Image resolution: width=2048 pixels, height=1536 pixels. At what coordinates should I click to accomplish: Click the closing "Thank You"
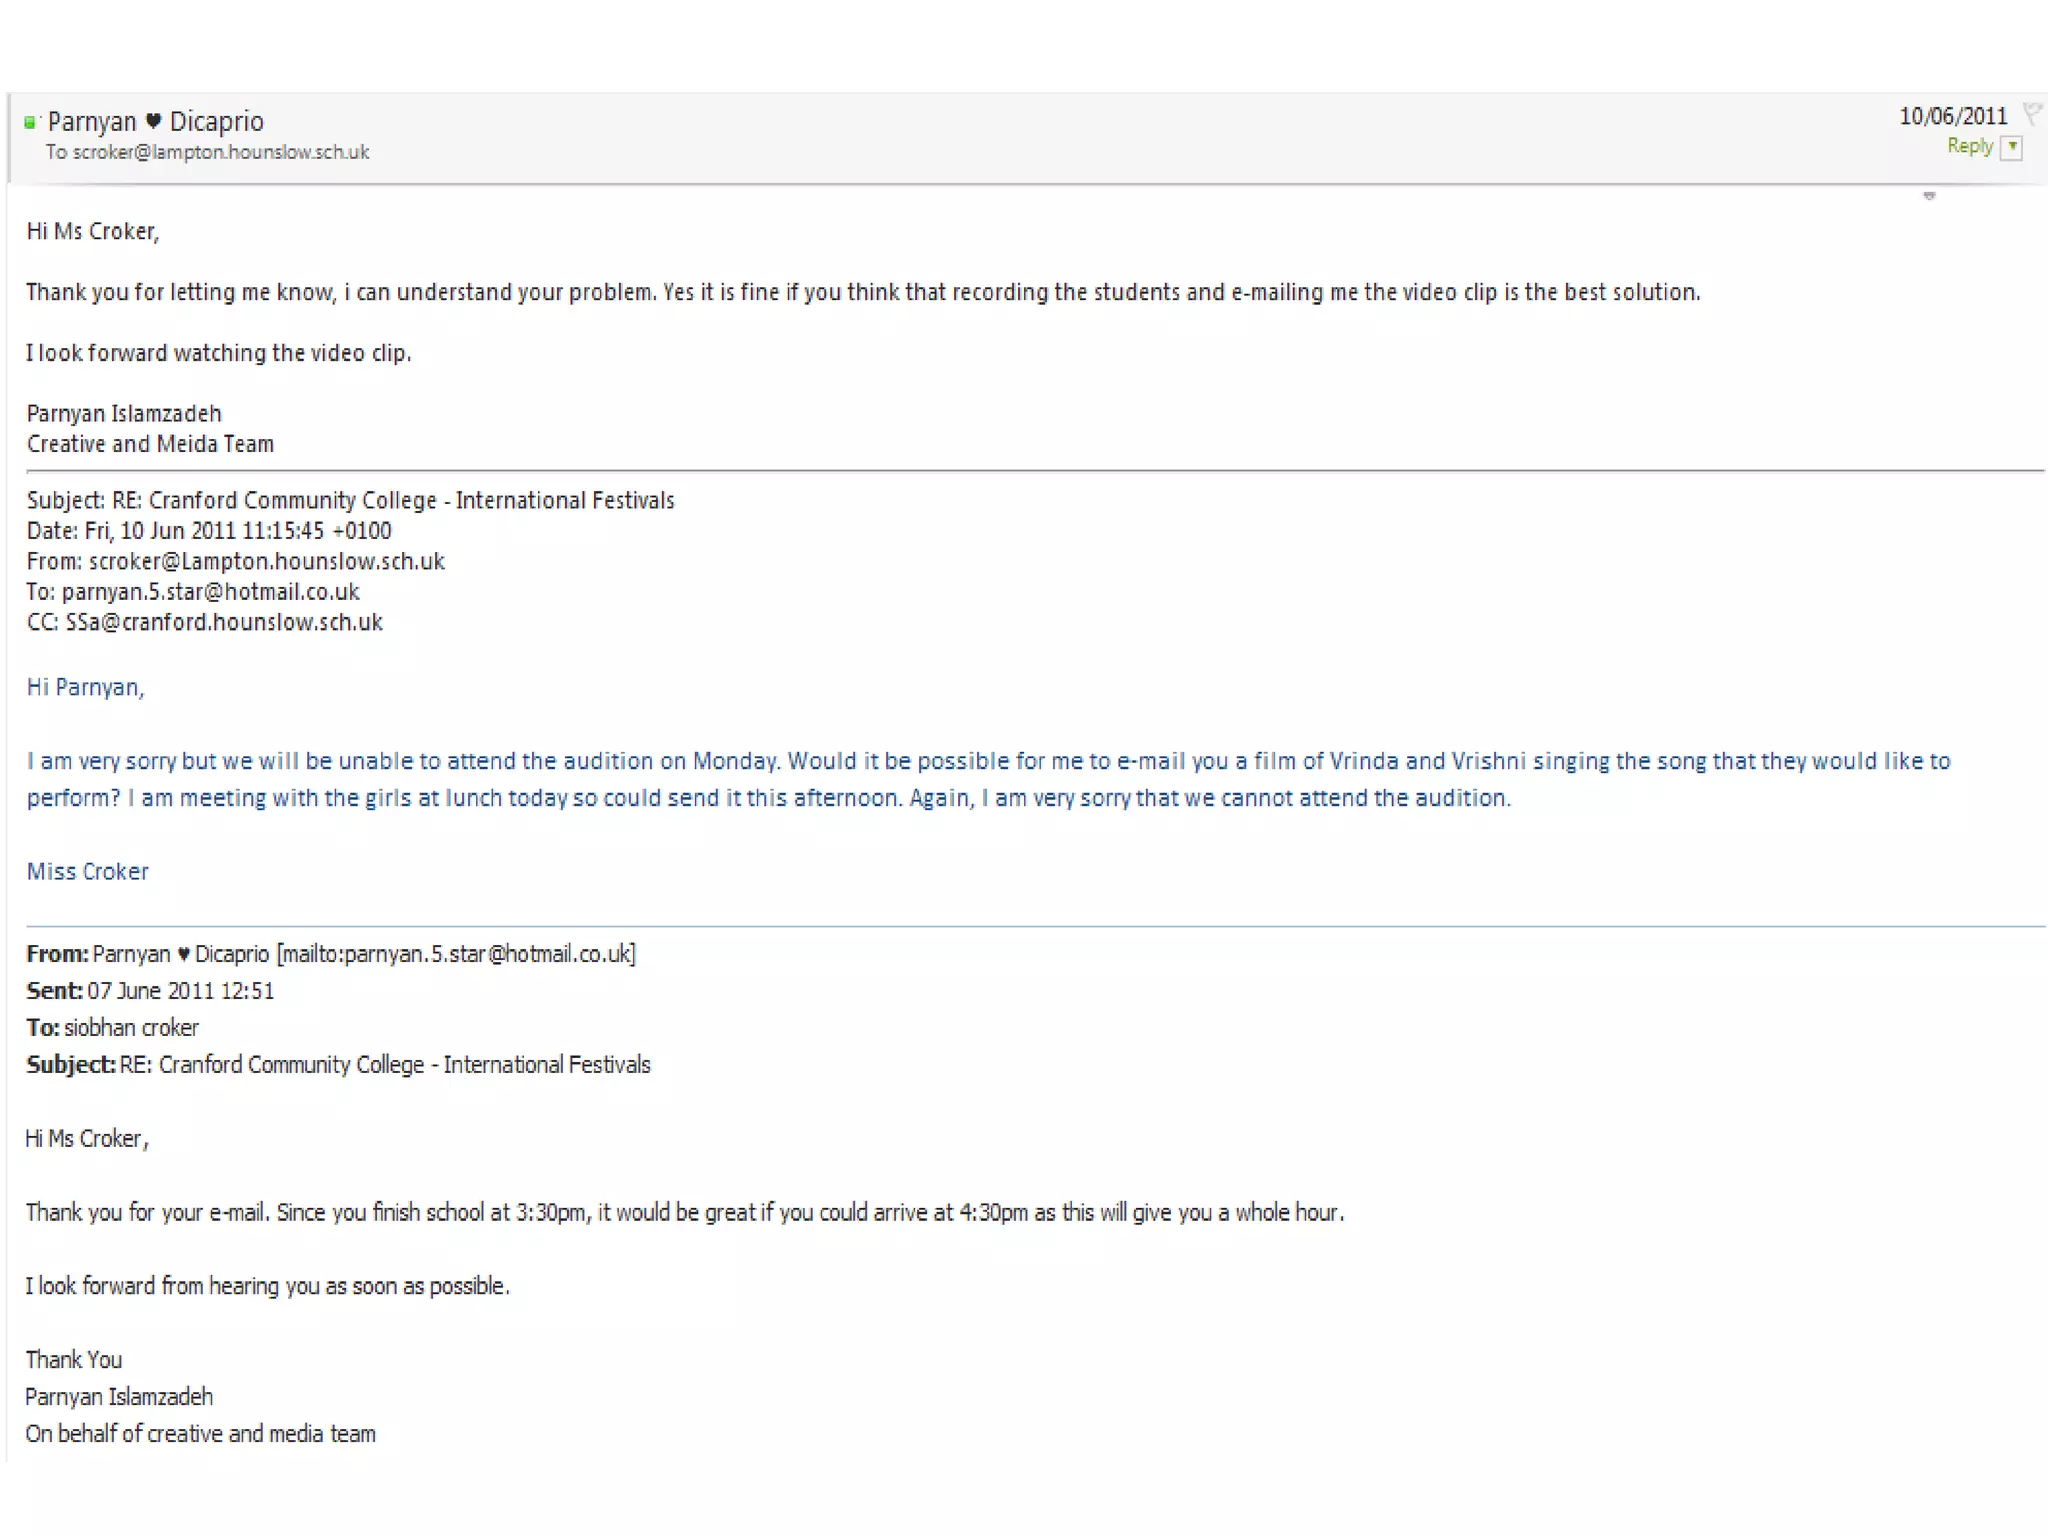tap(74, 1360)
